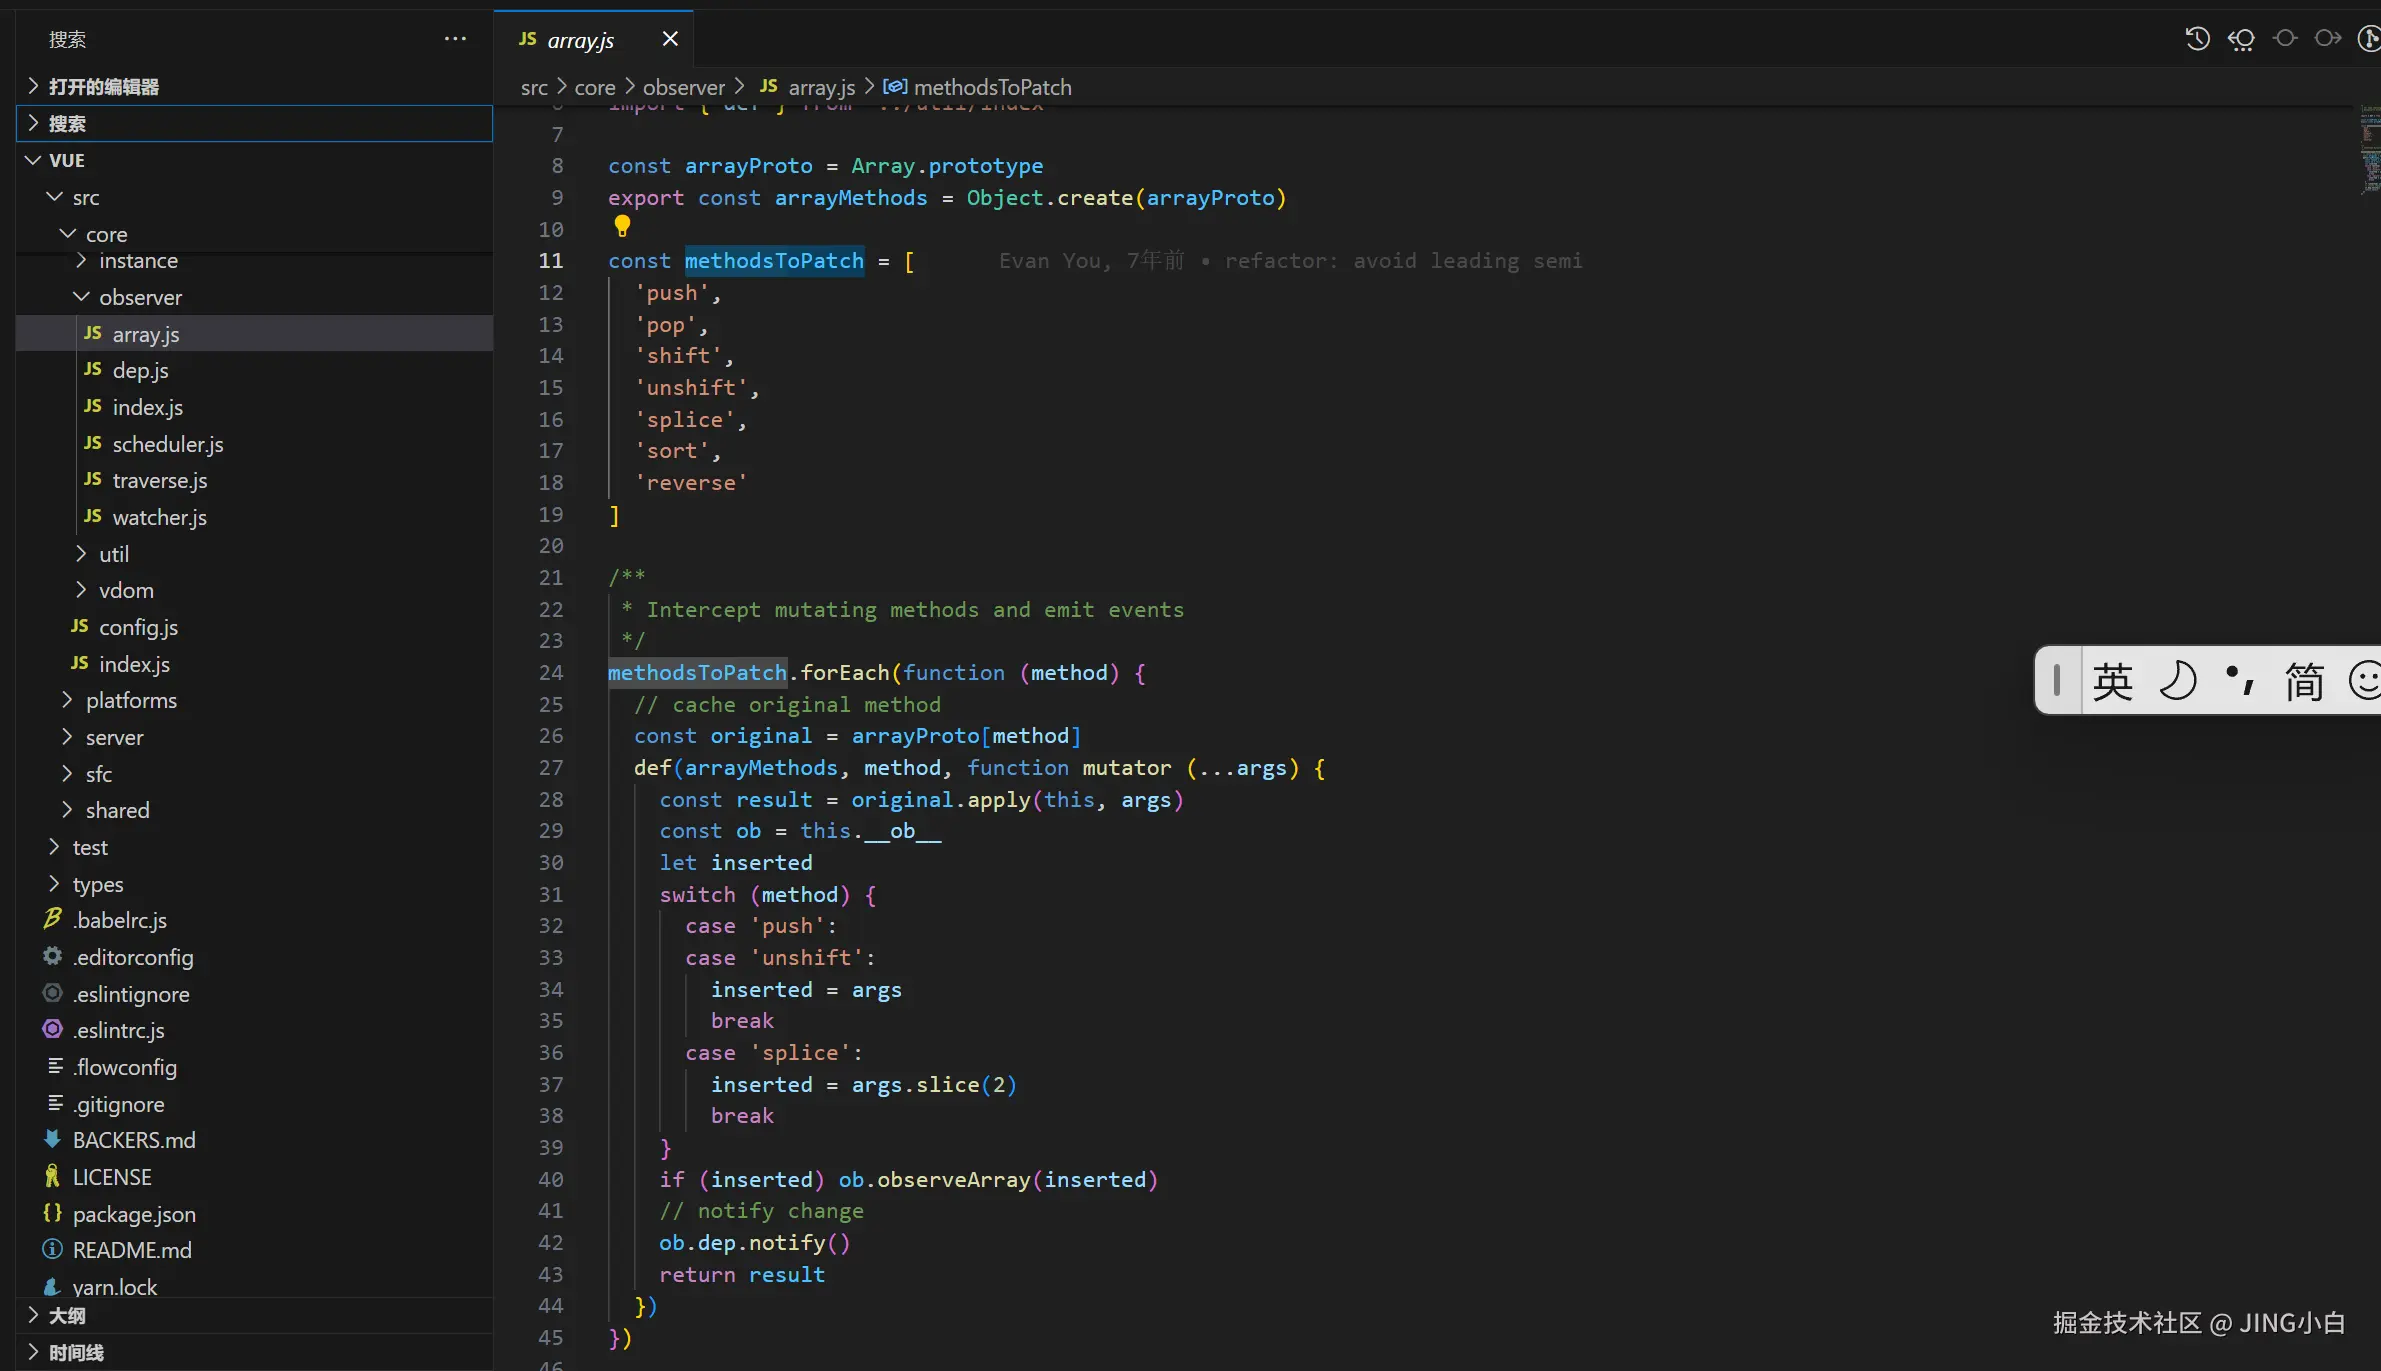The width and height of the screenshot is (2381, 1371).
Task: Toggle simplified Chinese 简 button
Action: 2303,681
